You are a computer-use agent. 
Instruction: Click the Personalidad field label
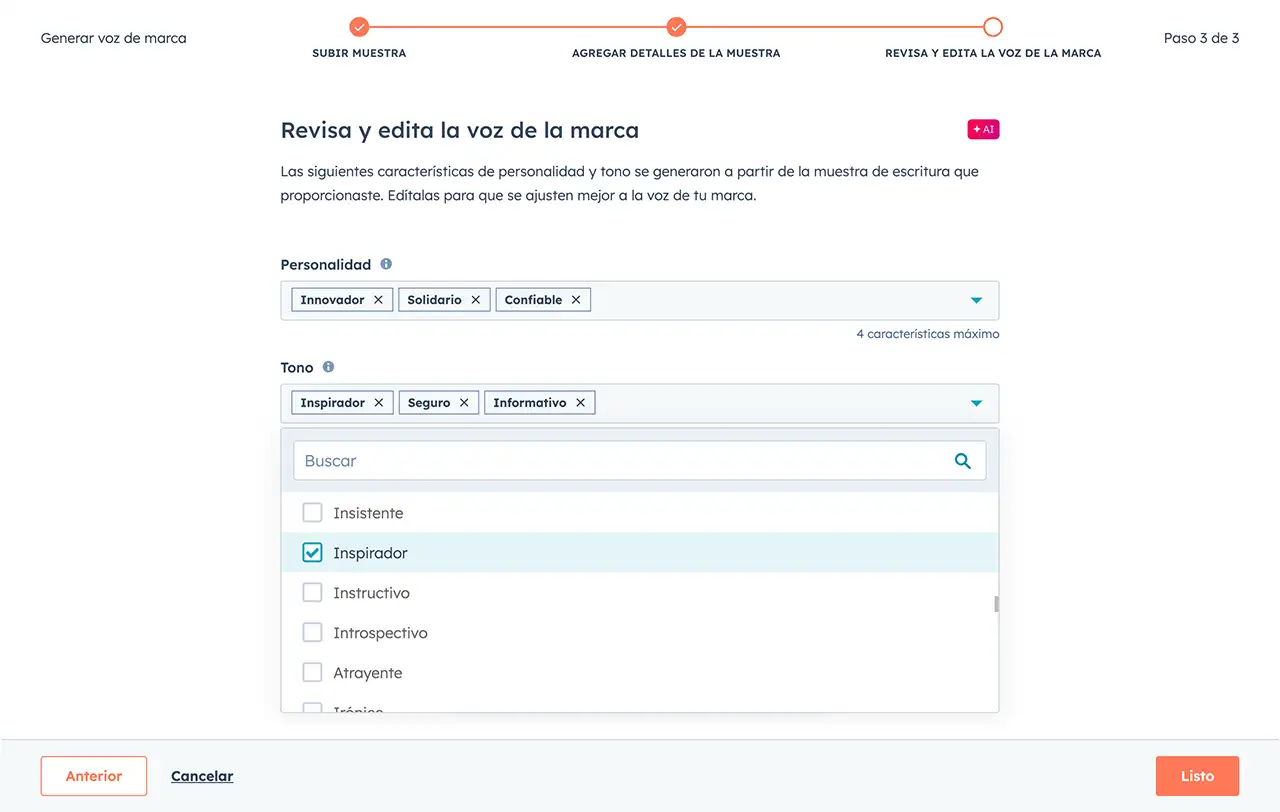[x=326, y=265]
